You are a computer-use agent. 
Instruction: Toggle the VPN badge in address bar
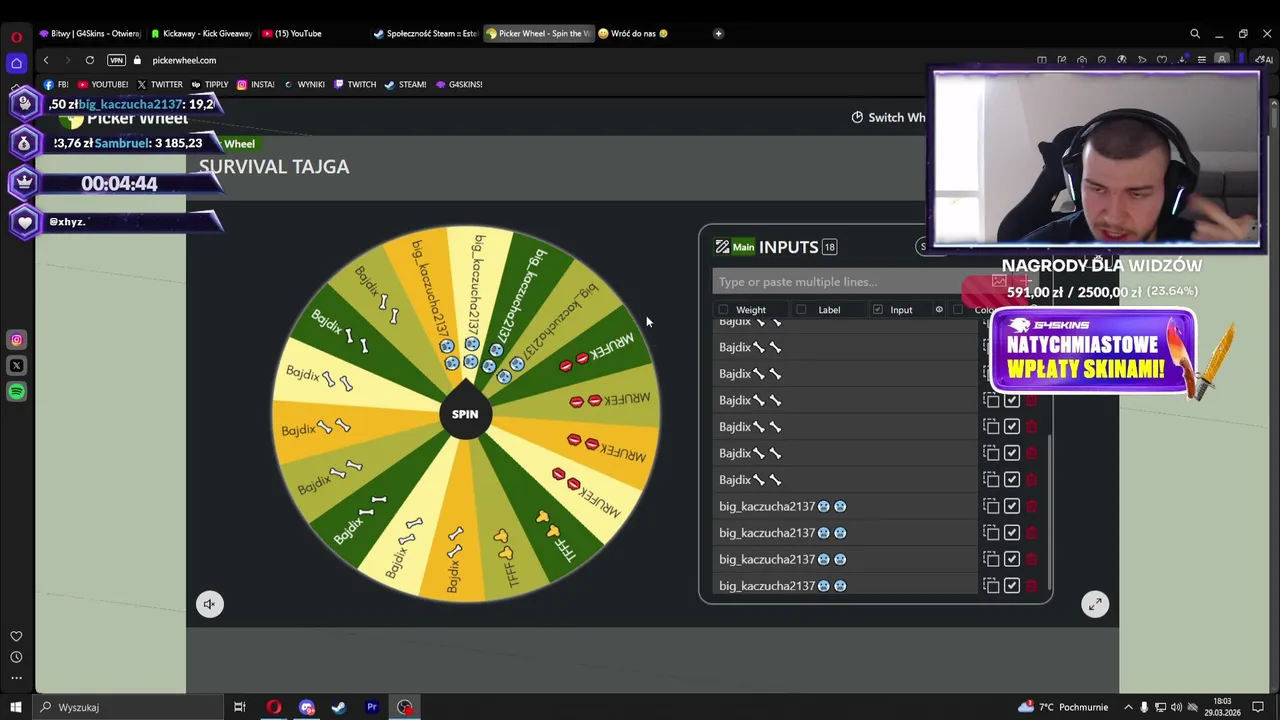click(116, 60)
